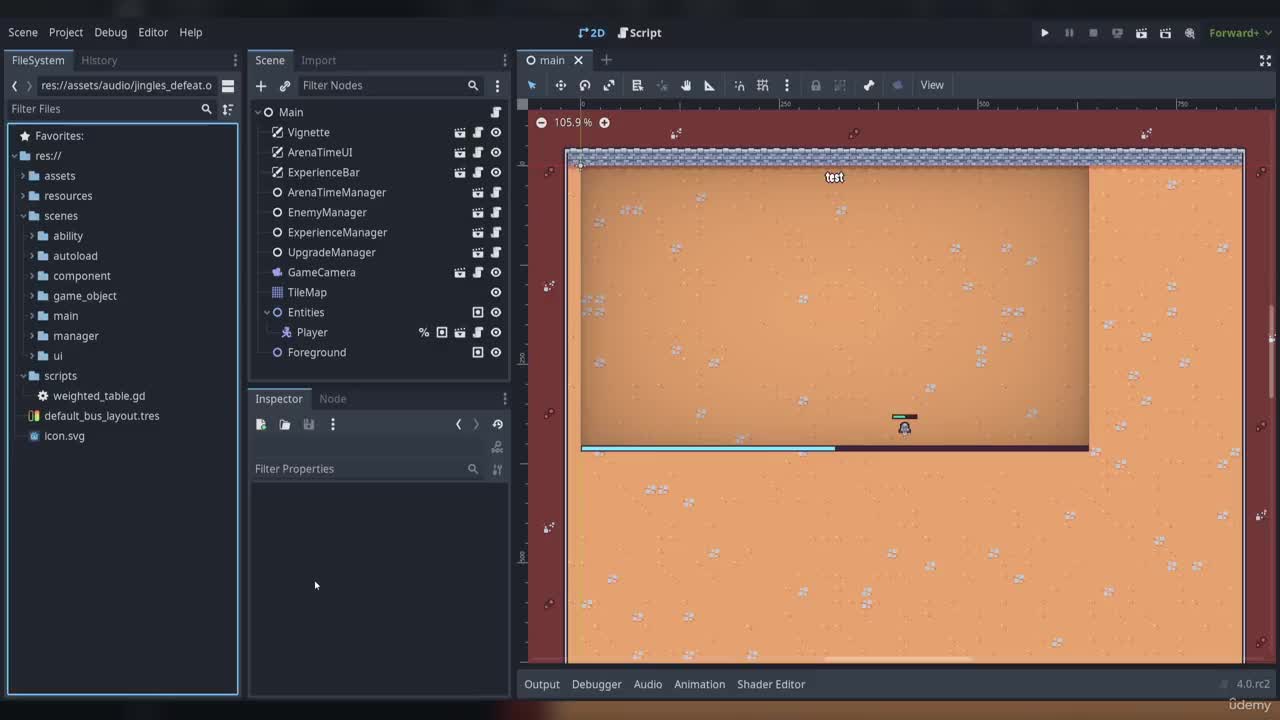This screenshot has height=720, width=1280.
Task: Open the Editor menu
Action: [153, 32]
